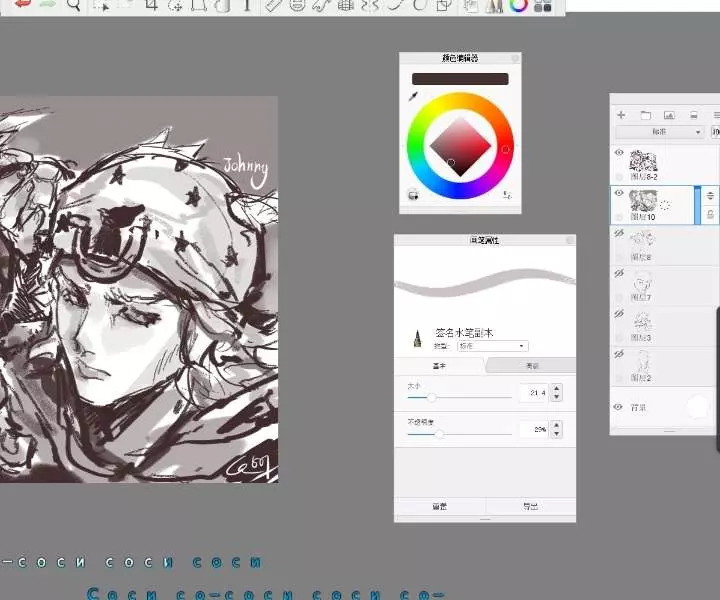Screen dimensions: 720x600
Task: Click the saturation diamond in color wheel
Action: 460,147
